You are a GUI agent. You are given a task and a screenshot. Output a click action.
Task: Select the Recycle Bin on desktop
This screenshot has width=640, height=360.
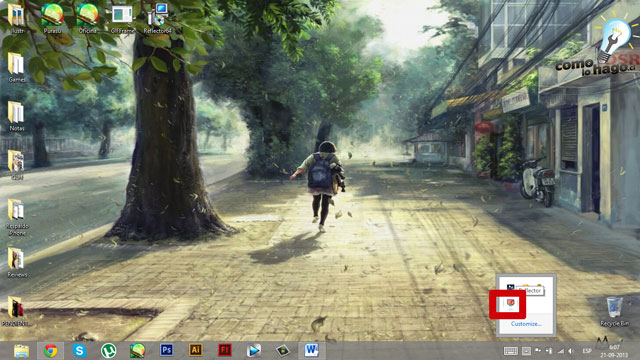pyautogui.click(x=614, y=311)
